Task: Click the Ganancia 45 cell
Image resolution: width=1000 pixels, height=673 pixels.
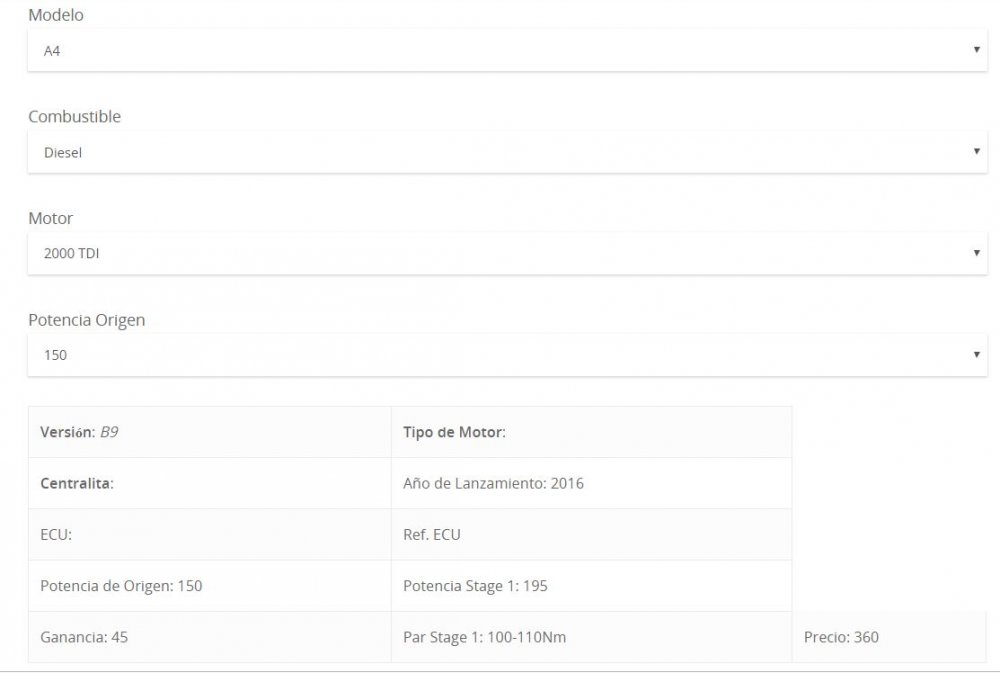Action: click(210, 637)
